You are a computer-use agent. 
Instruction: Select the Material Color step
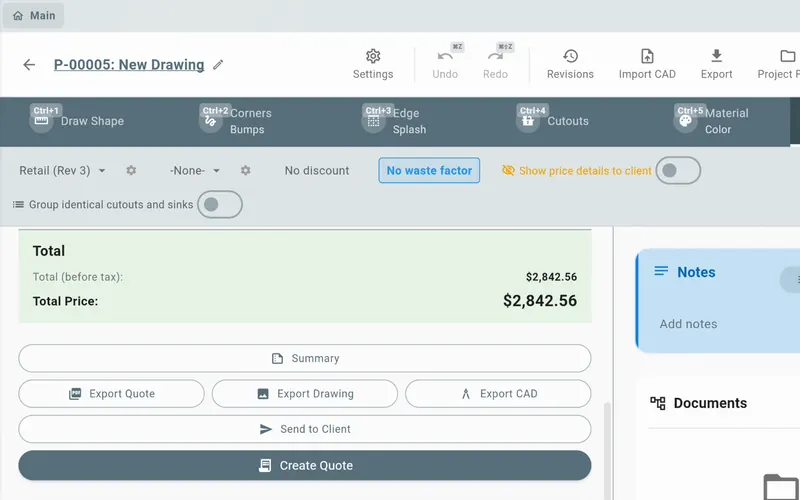coord(711,121)
